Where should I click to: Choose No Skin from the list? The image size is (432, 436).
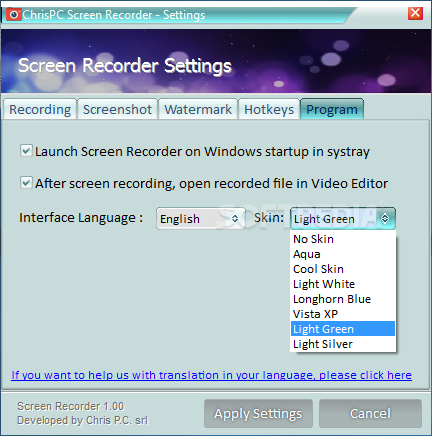tap(343, 239)
